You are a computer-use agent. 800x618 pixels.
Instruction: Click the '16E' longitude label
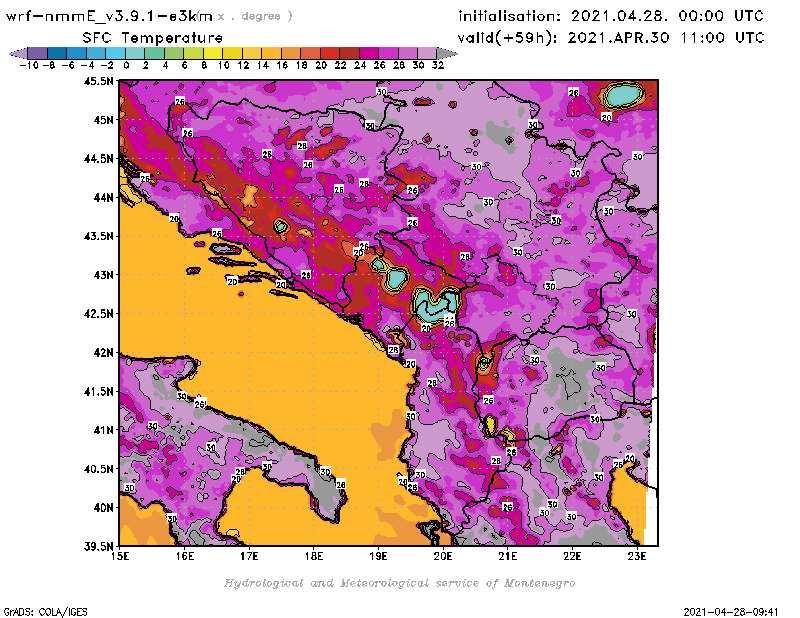tap(185, 556)
